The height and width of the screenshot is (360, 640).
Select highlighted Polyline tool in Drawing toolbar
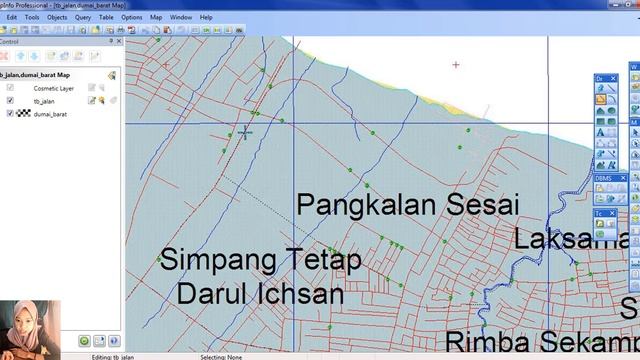point(600,99)
